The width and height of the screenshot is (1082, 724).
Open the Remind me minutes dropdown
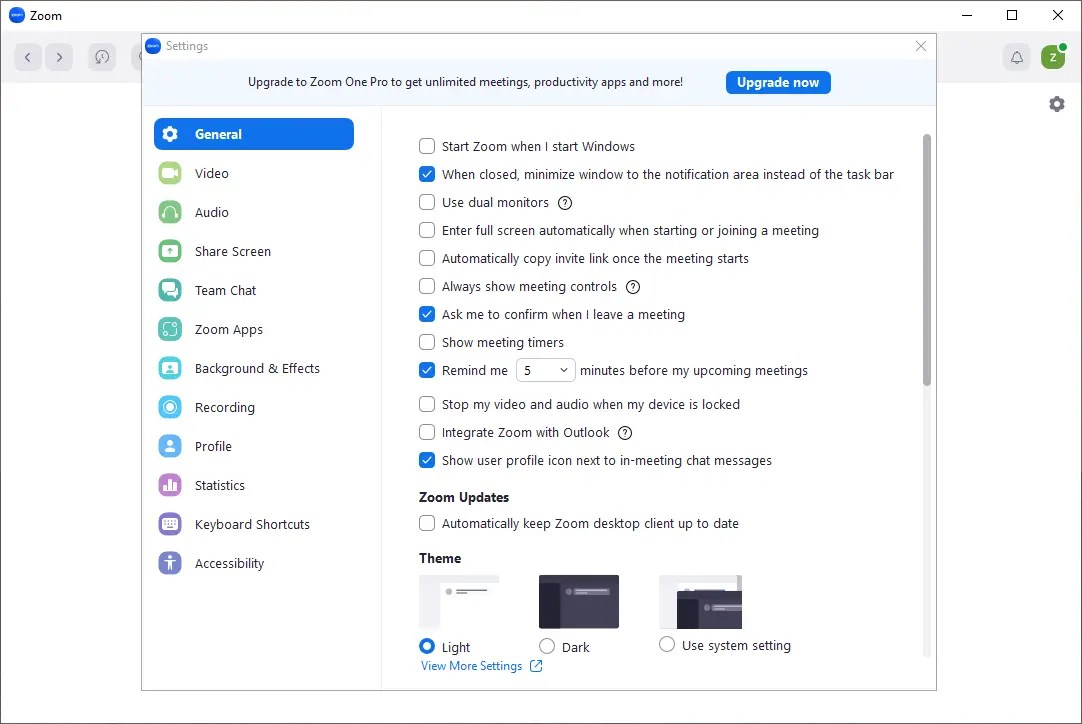point(545,370)
